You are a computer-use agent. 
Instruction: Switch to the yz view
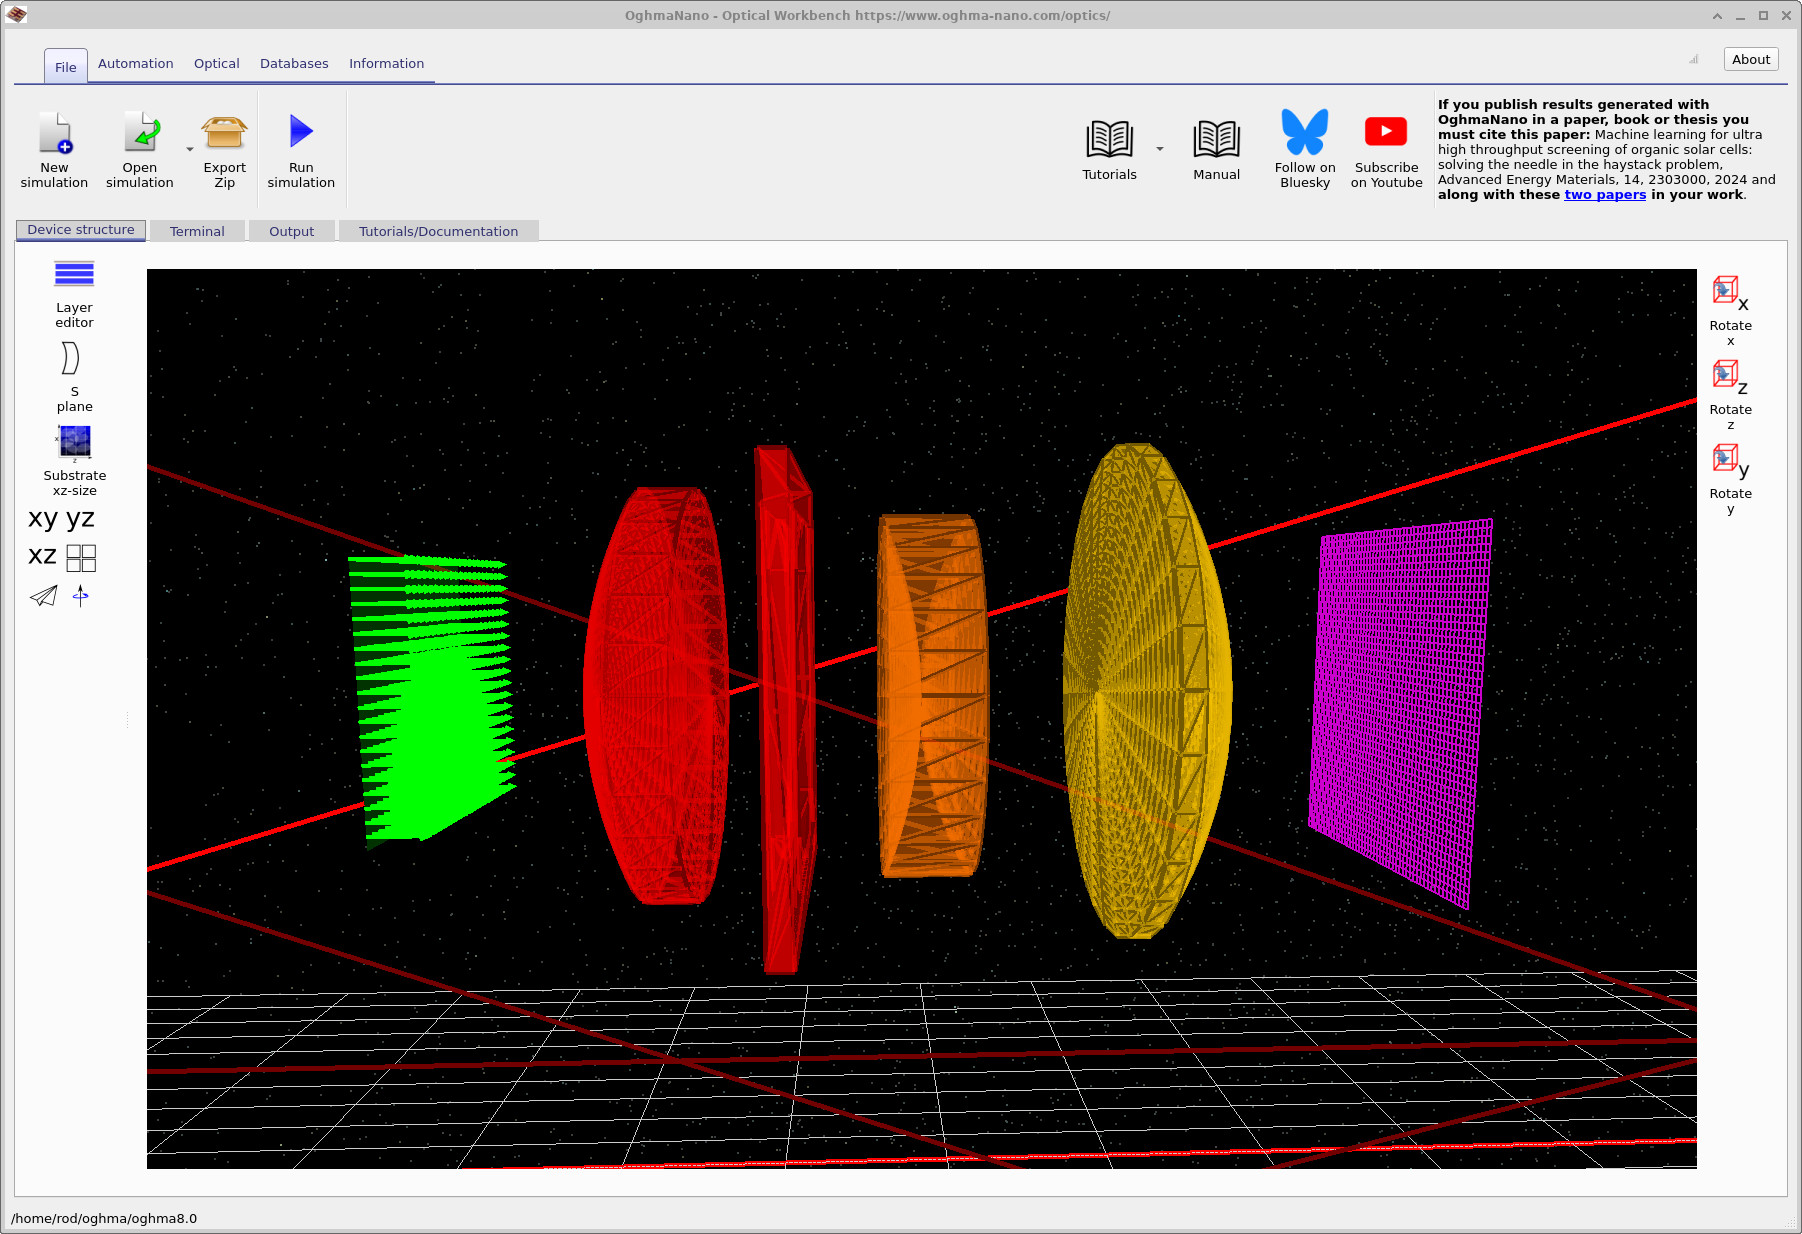tap(80, 518)
